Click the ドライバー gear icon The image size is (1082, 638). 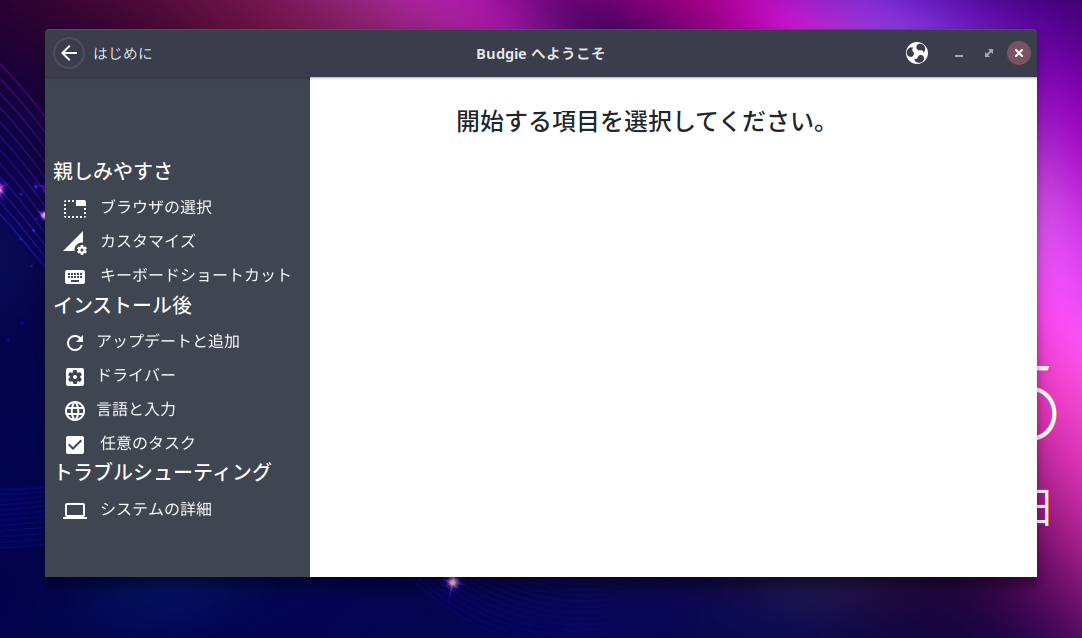click(75, 377)
